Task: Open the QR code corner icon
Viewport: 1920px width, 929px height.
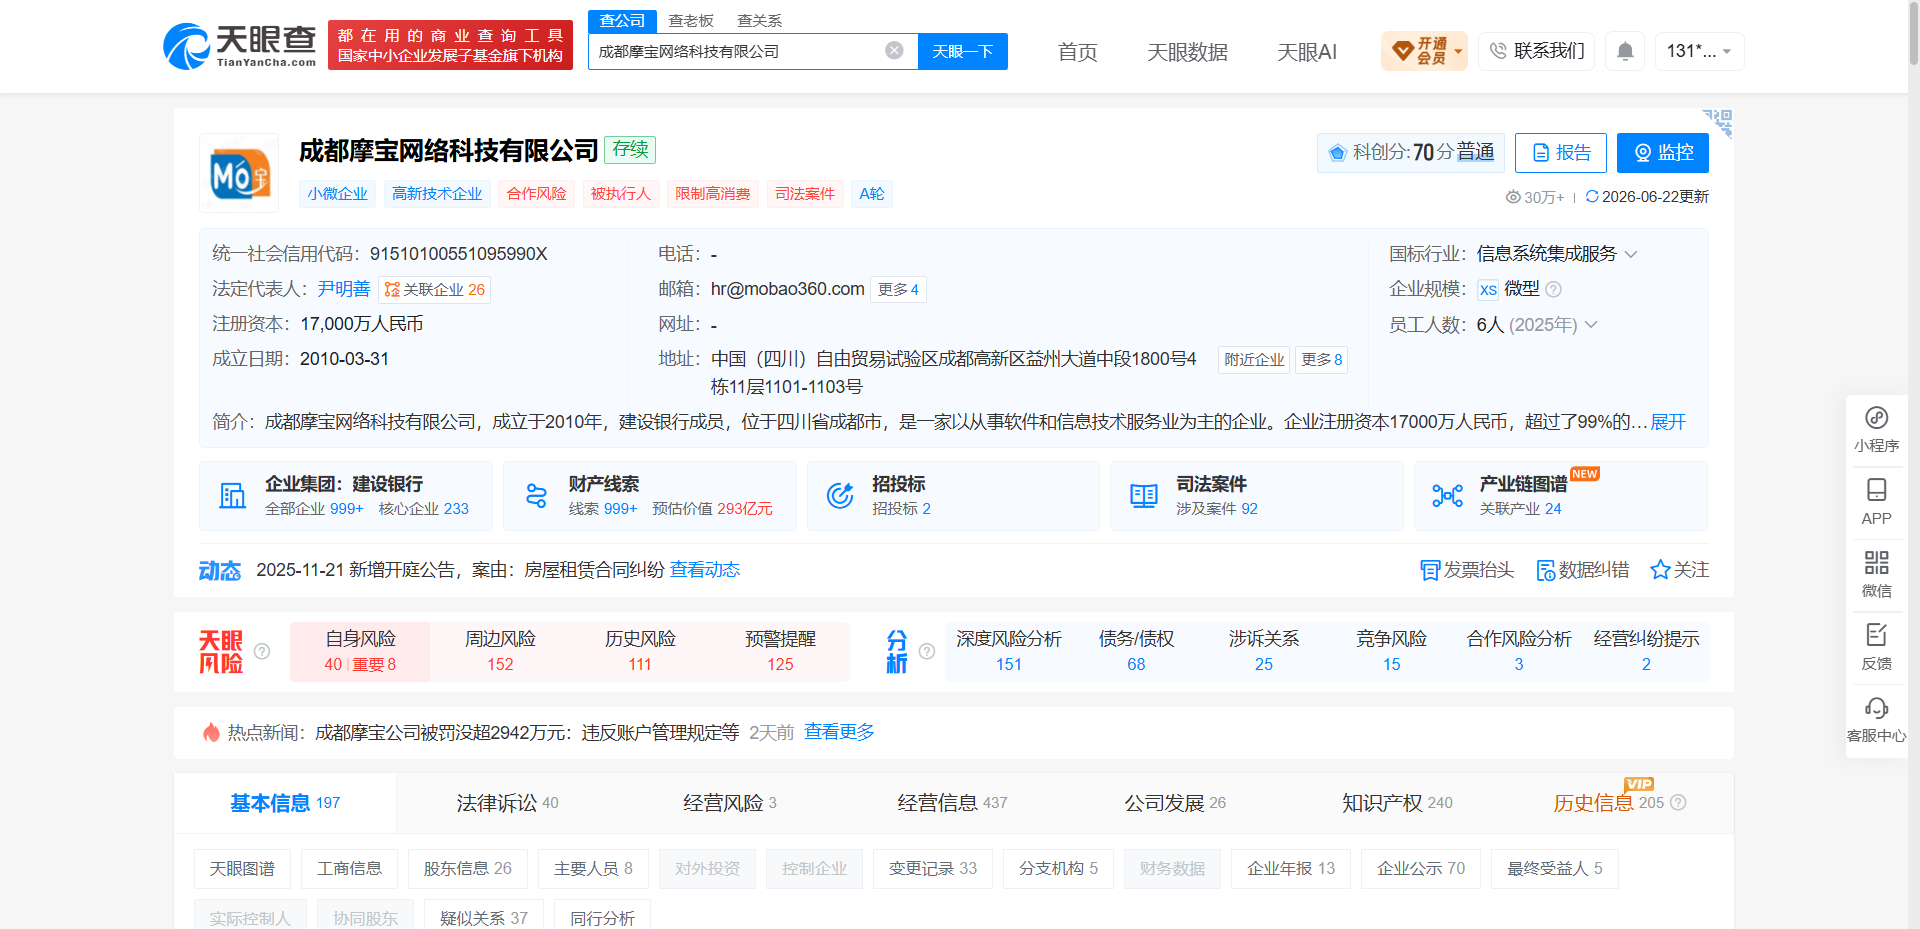Action: tap(1718, 122)
